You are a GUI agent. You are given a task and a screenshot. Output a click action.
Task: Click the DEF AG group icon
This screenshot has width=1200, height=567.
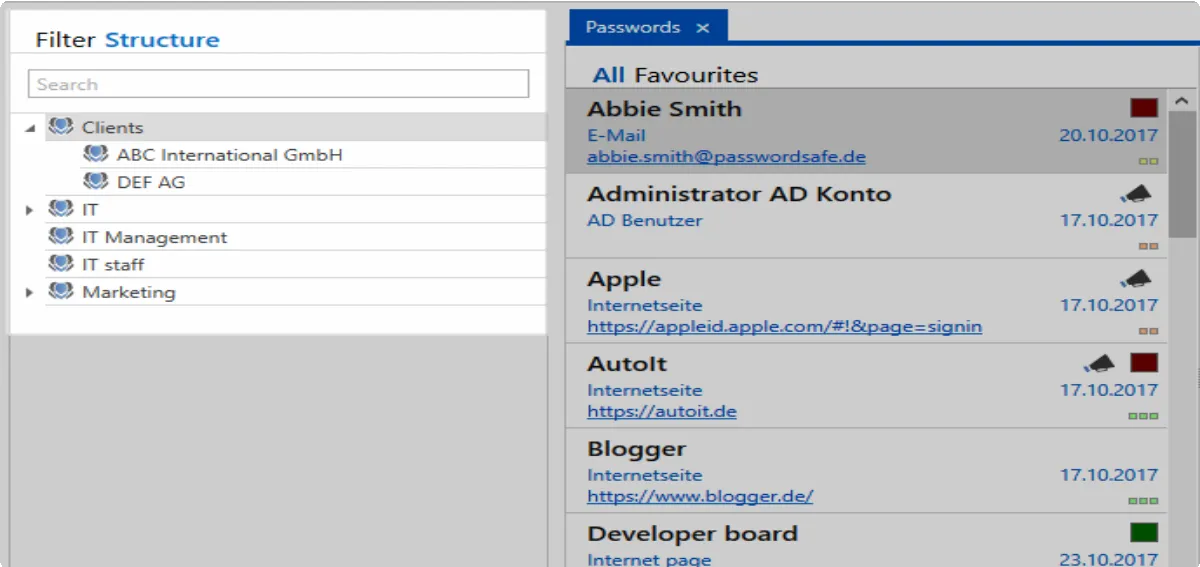(96, 182)
